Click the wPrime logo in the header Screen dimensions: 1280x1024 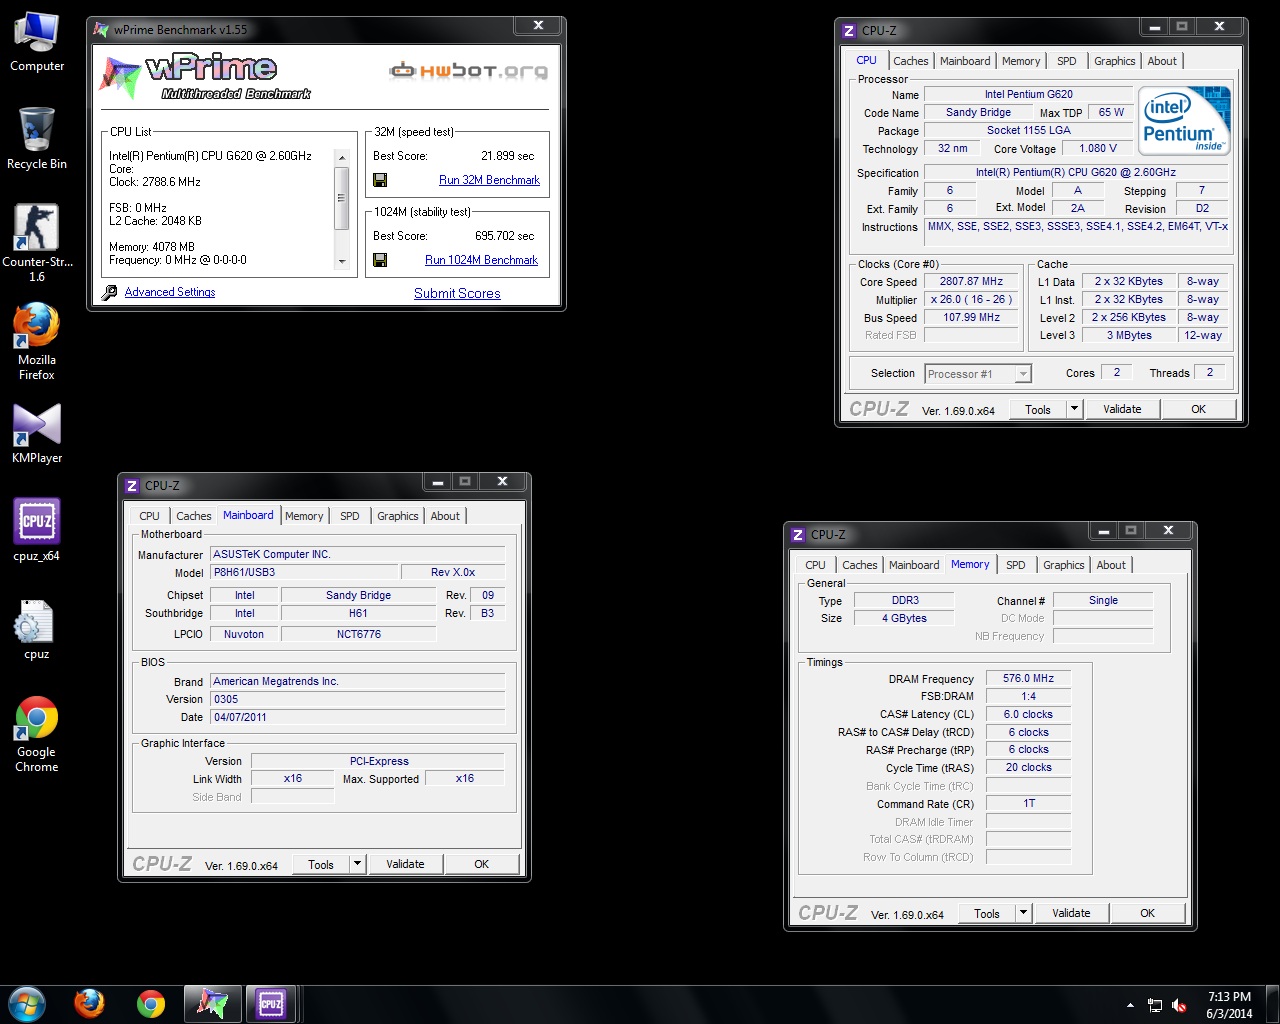(205, 77)
